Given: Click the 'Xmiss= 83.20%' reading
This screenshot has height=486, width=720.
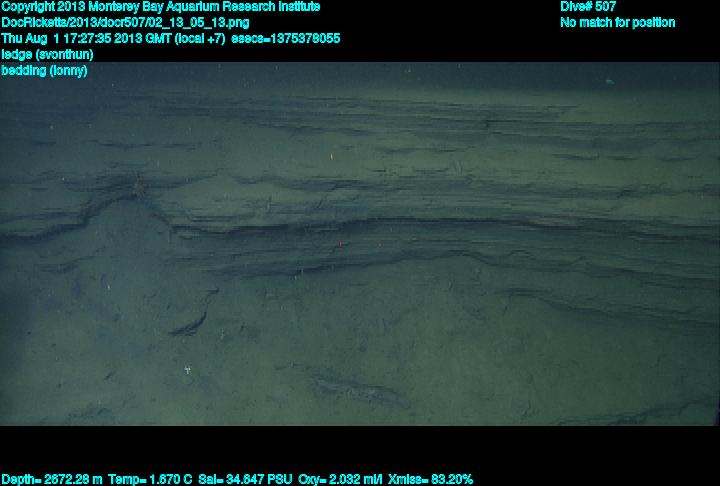Looking at the screenshot, I should point(430,480).
